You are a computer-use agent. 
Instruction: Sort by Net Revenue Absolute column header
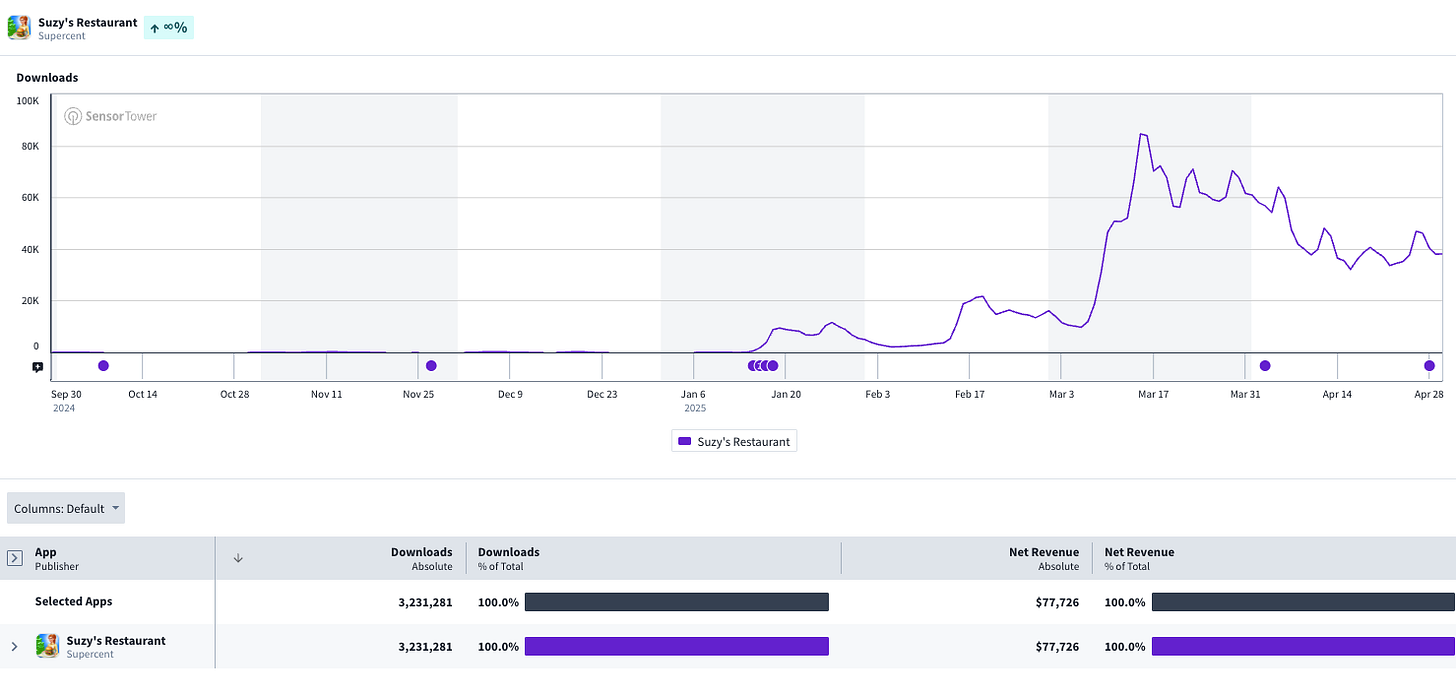click(x=1044, y=558)
